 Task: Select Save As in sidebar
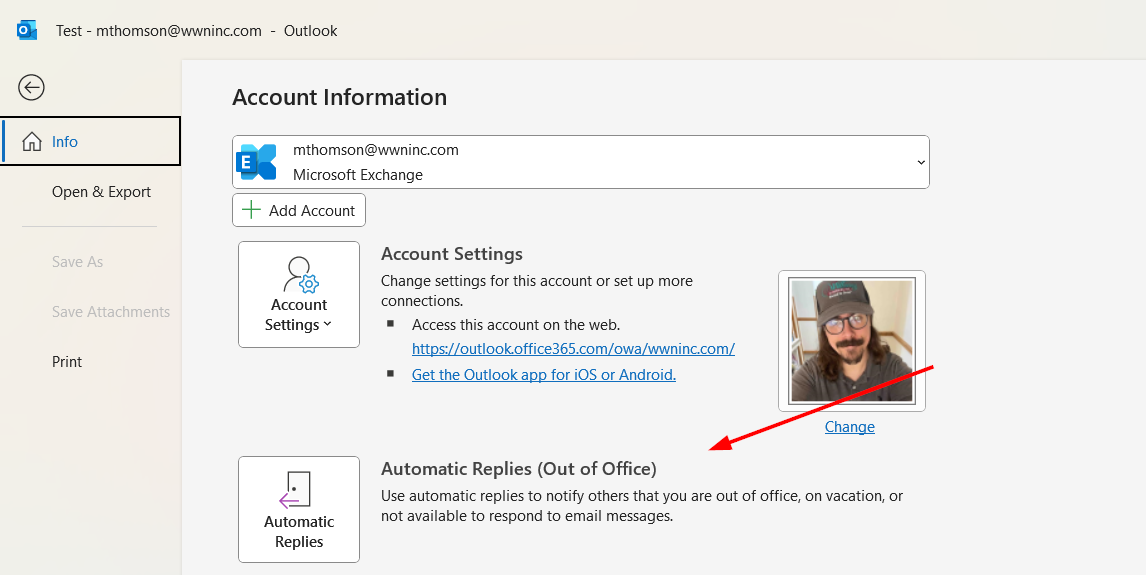pos(77,262)
